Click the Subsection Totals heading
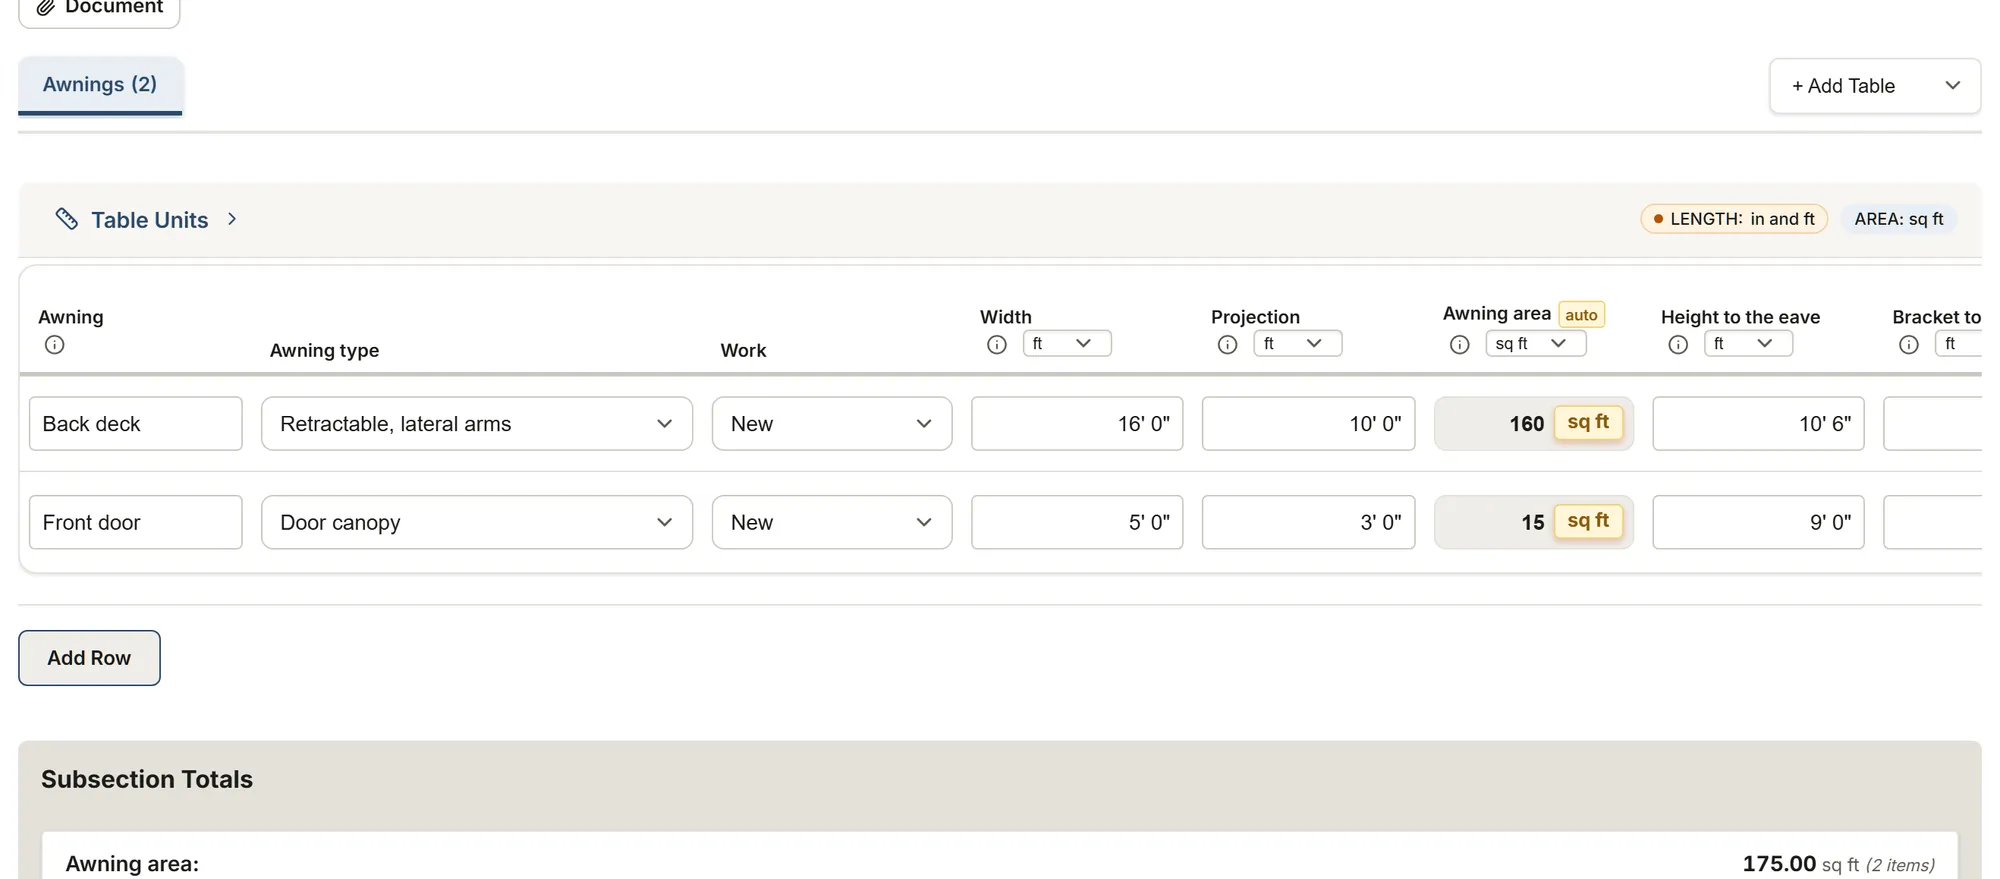 [x=147, y=779]
